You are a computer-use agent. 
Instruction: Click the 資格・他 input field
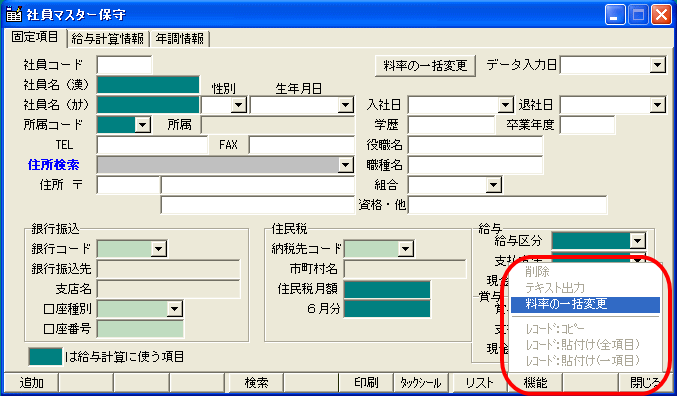click(x=507, y=205)
